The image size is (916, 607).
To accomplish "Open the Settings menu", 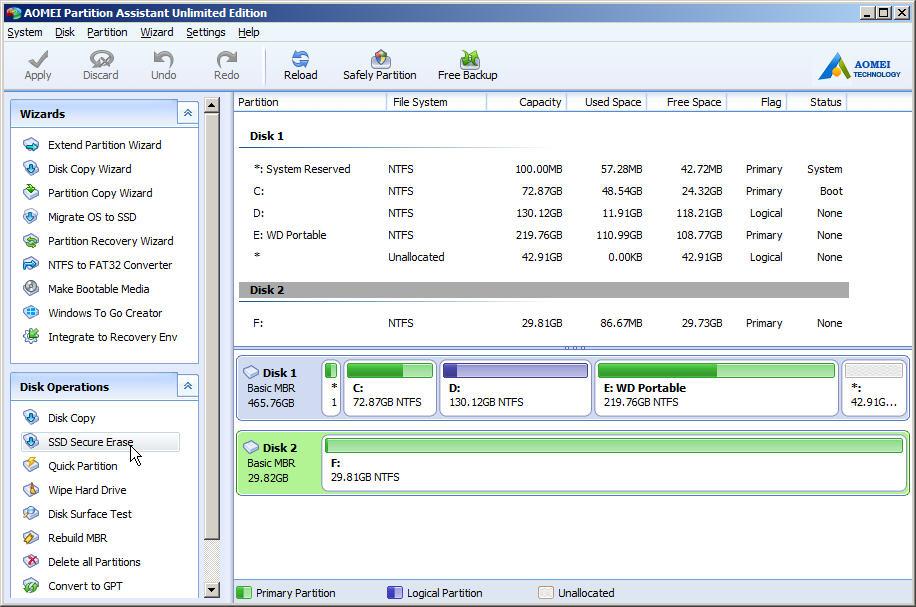I will point(206,32).
